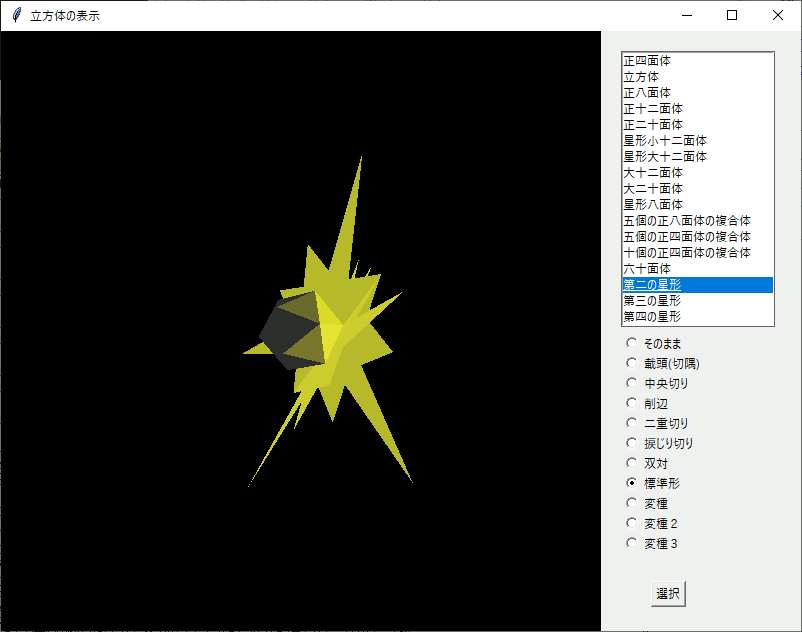Choose the 中央切り radio option
The width and height of the screenshot is (802, 632).
632,383
